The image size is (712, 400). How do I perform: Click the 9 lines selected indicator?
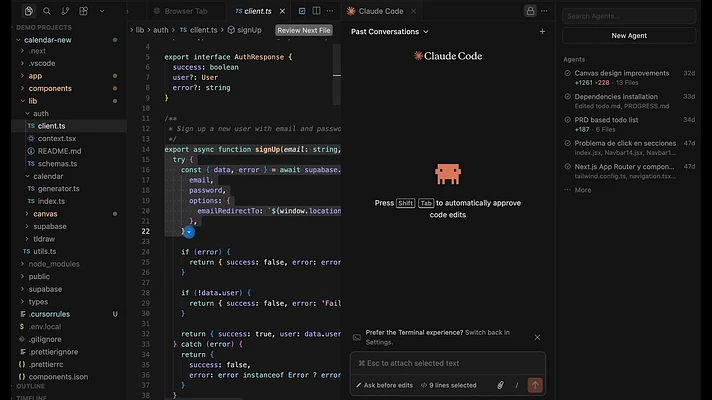tap(449, 385)
